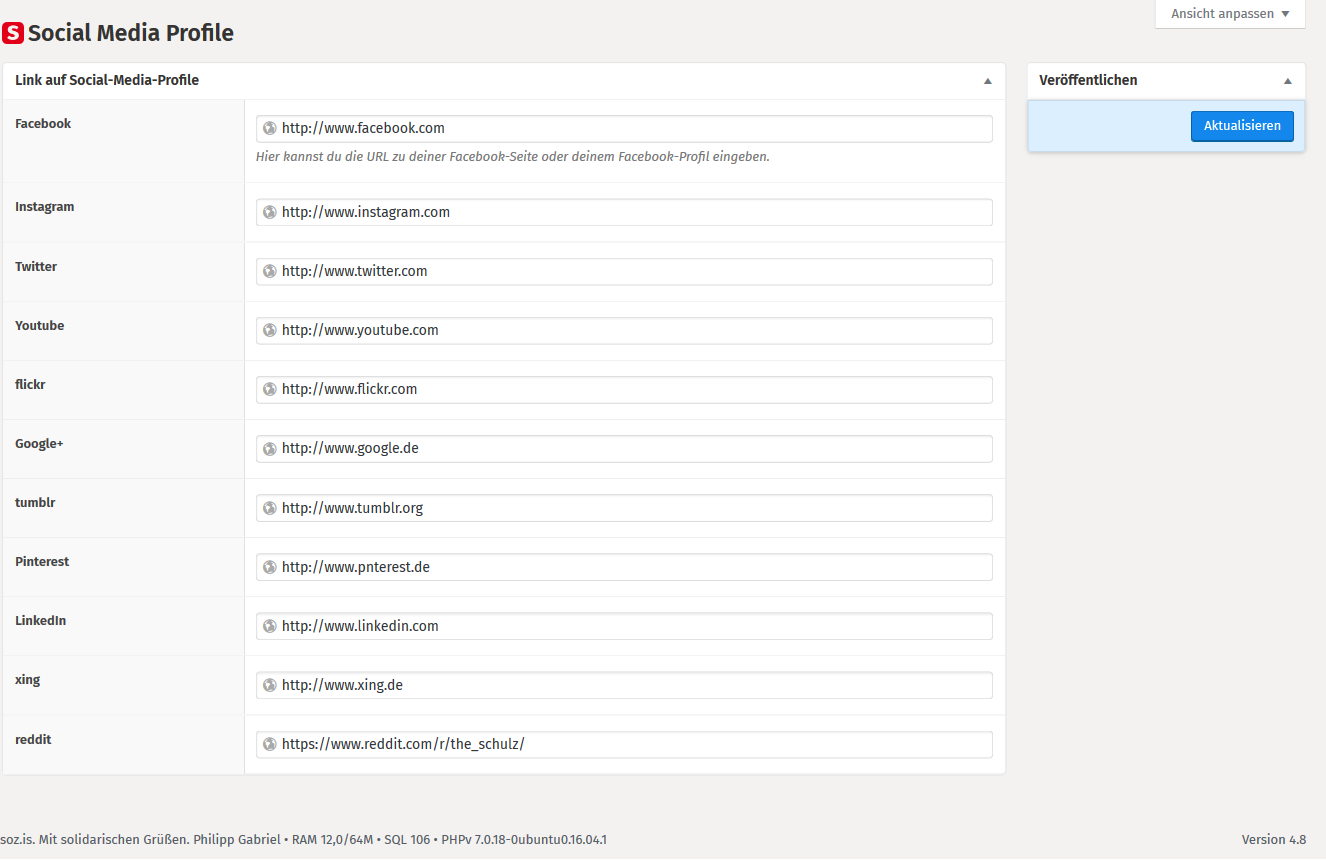Collapse the Link auf Social-Media-Profile panel
The image size is (1326, 860).
(x=987, y=81)
